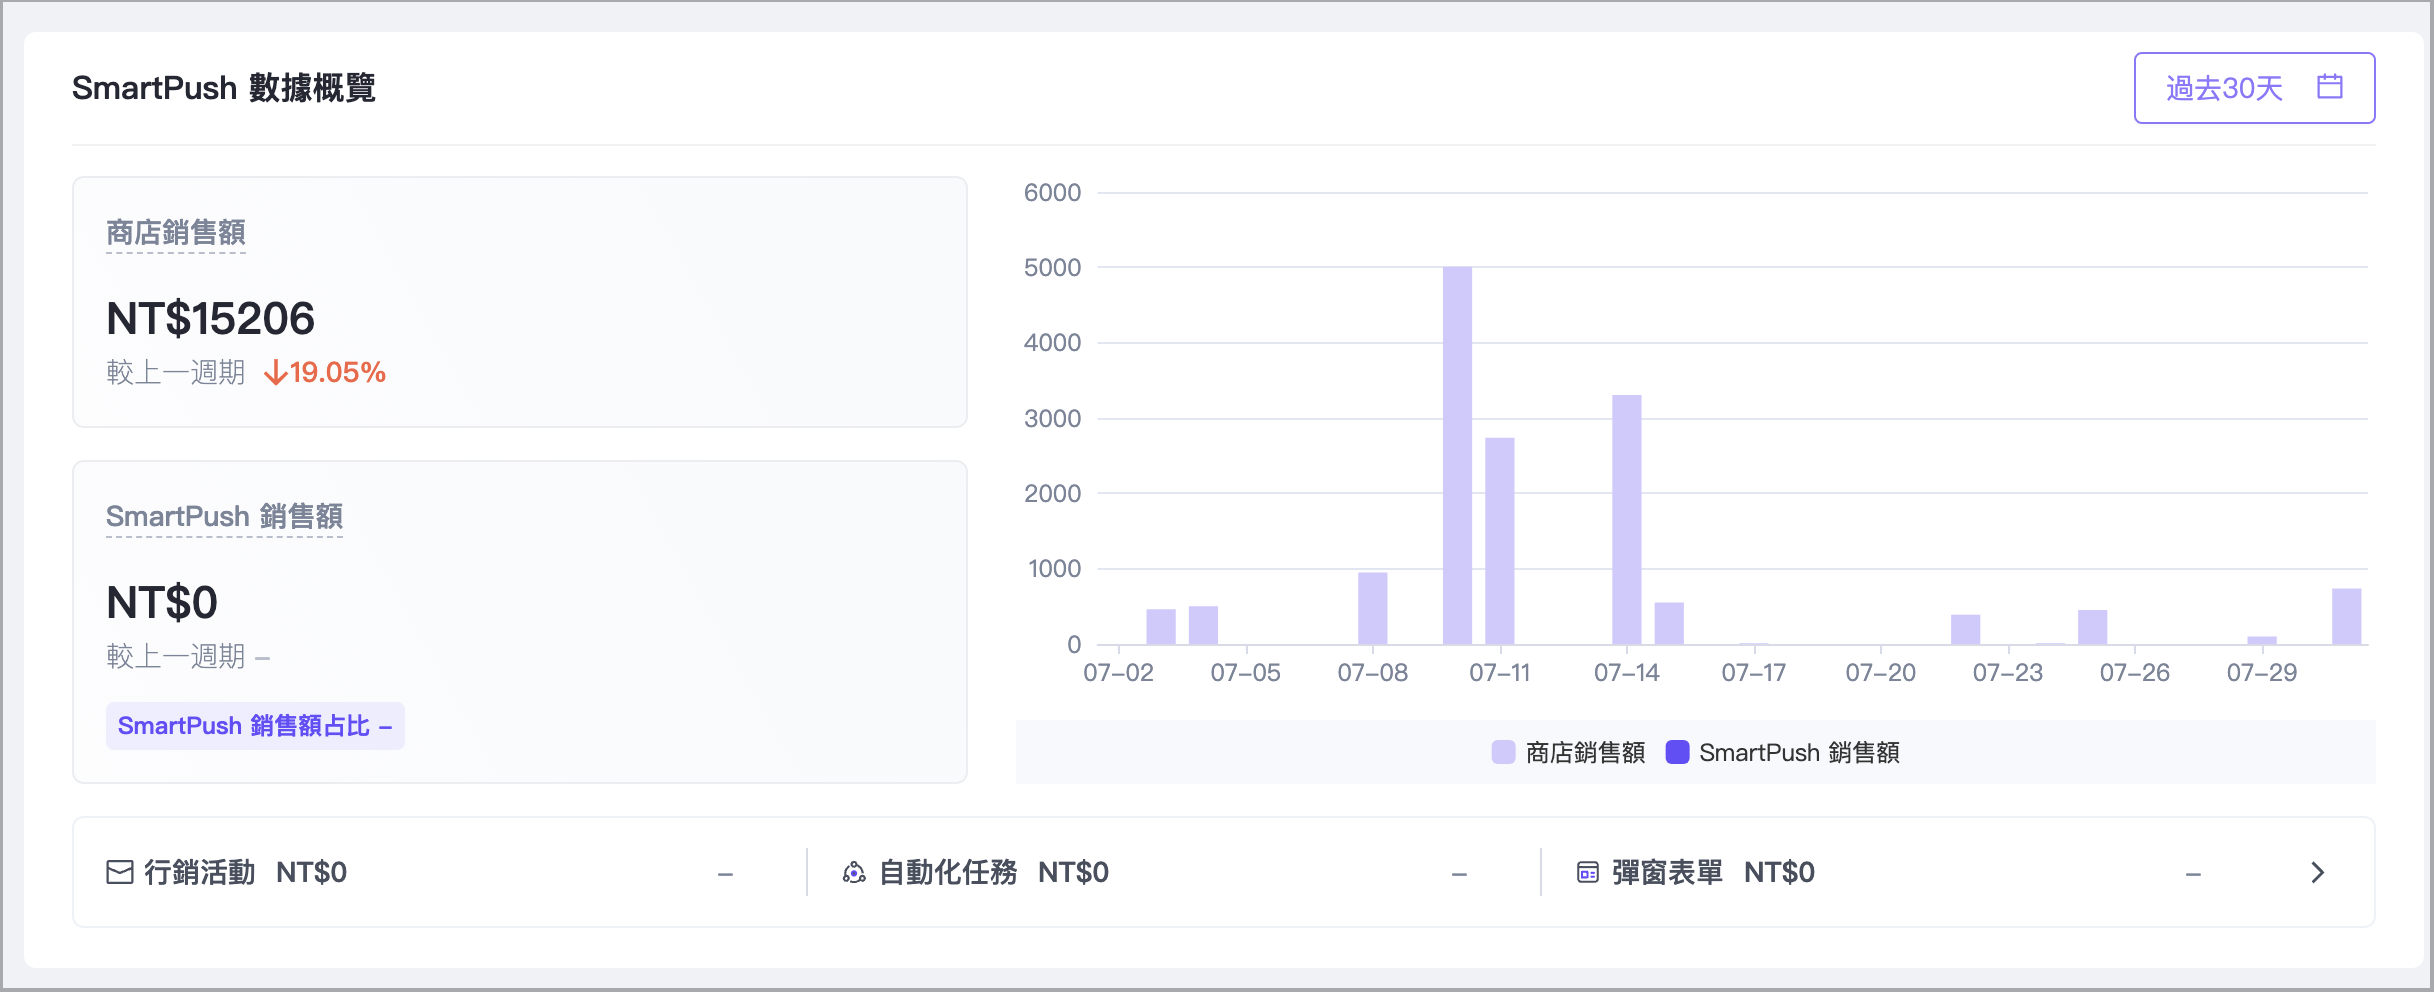Click the NT$15206 sales value
This screenshot has width=2434, height=992.
[210, 319]
